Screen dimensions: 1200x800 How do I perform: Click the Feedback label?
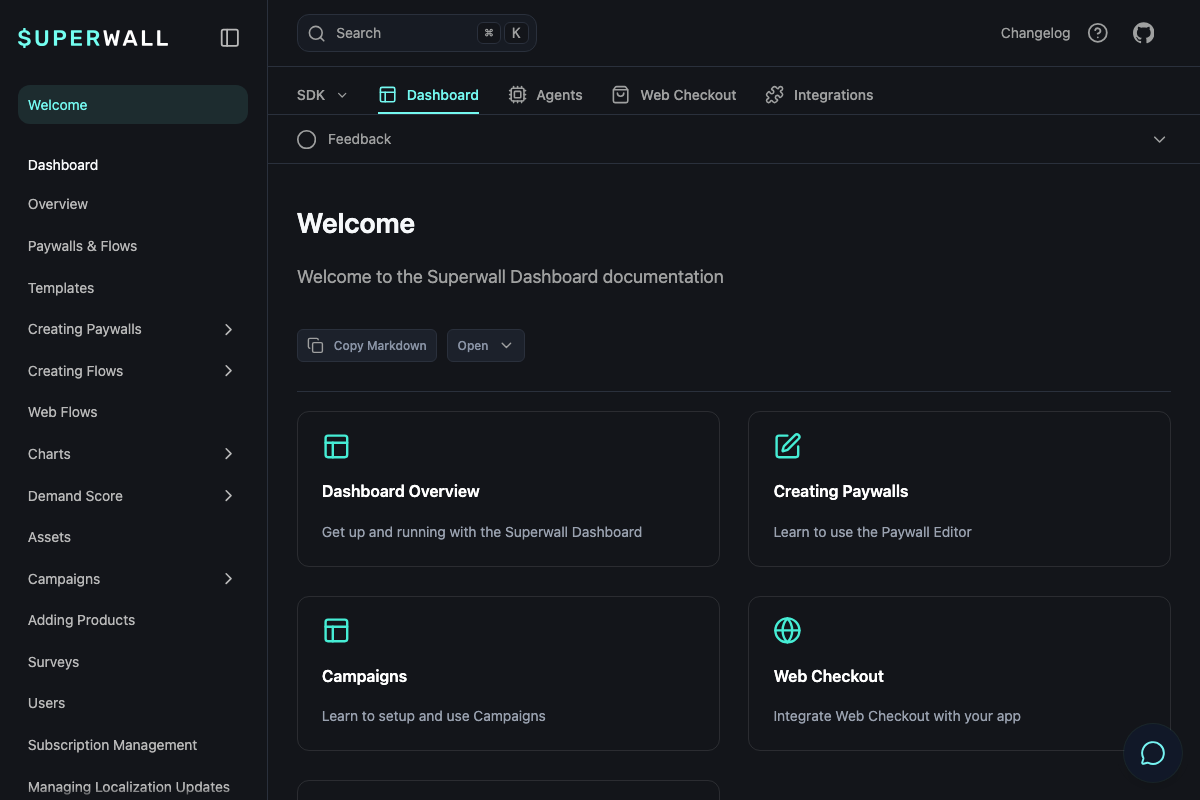pos(359,139)
